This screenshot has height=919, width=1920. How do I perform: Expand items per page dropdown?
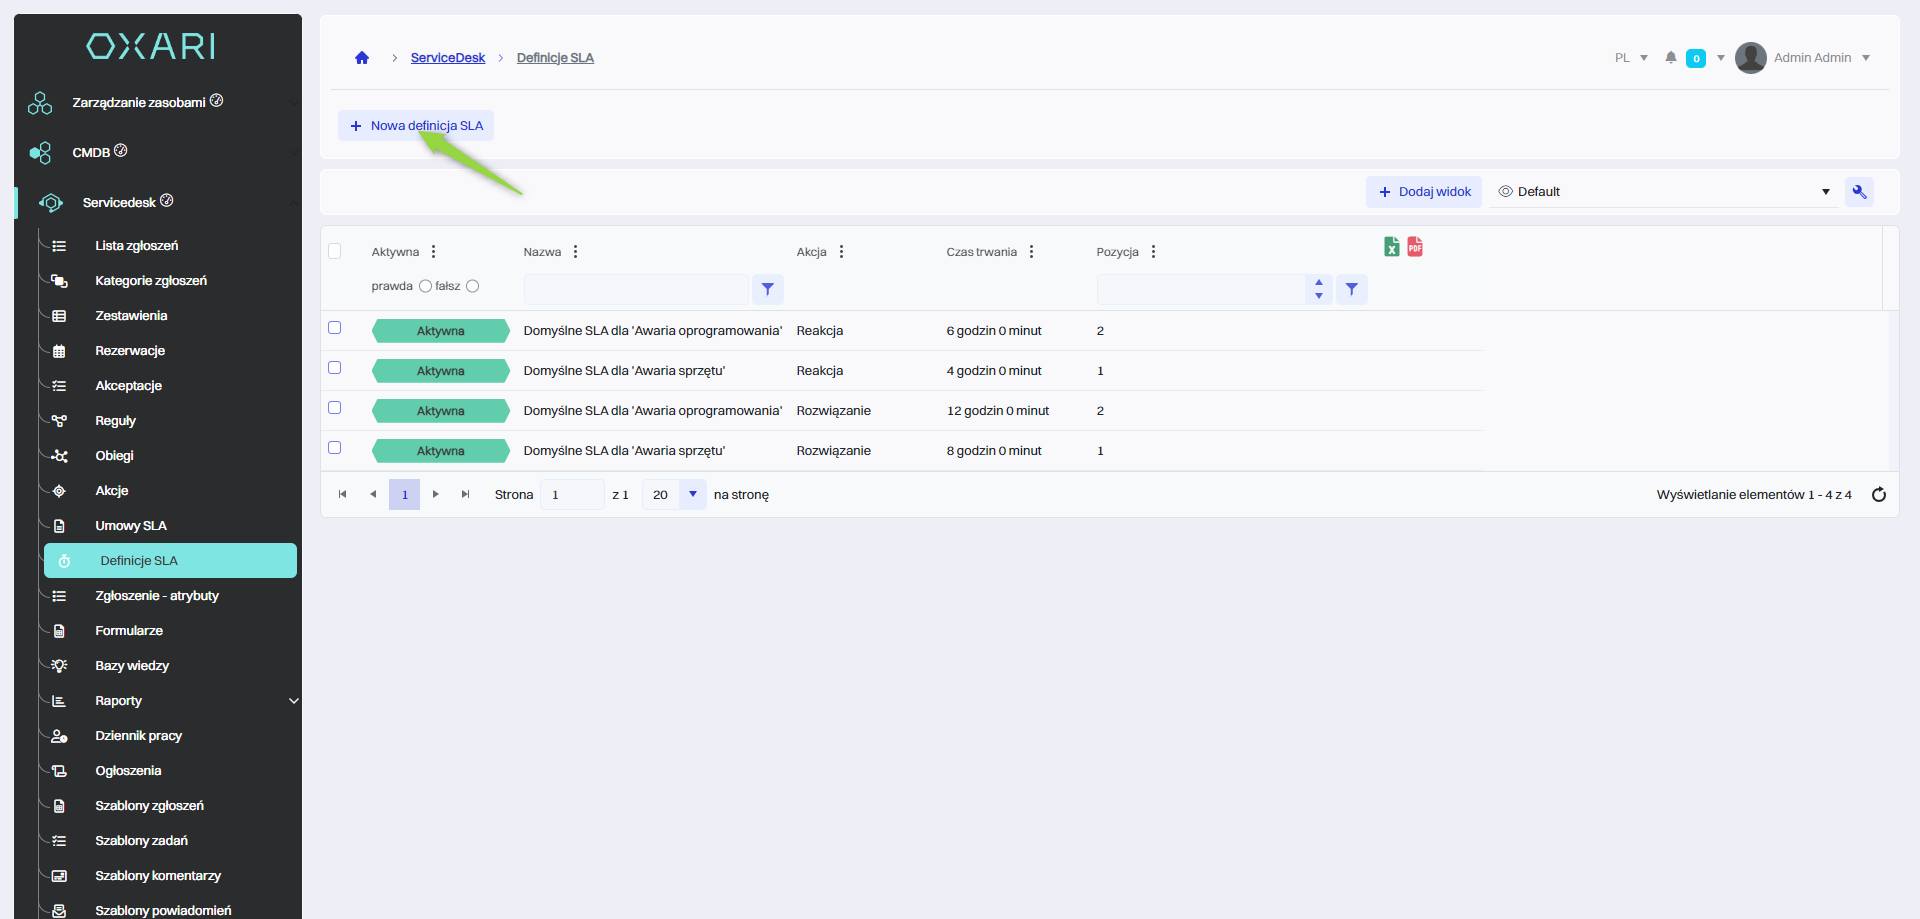pos(692,494)
